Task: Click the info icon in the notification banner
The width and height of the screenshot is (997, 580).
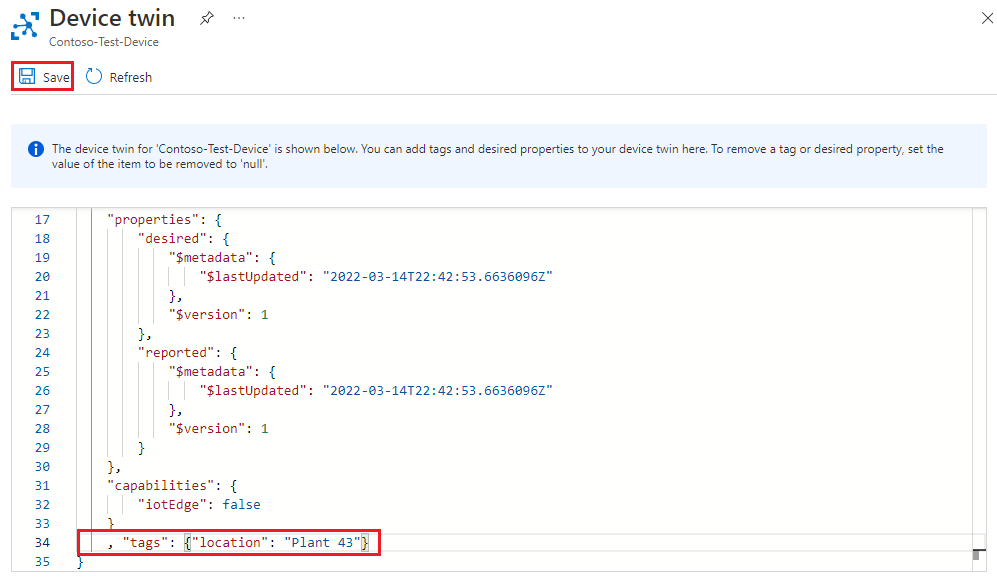Action: click(36, 148)
